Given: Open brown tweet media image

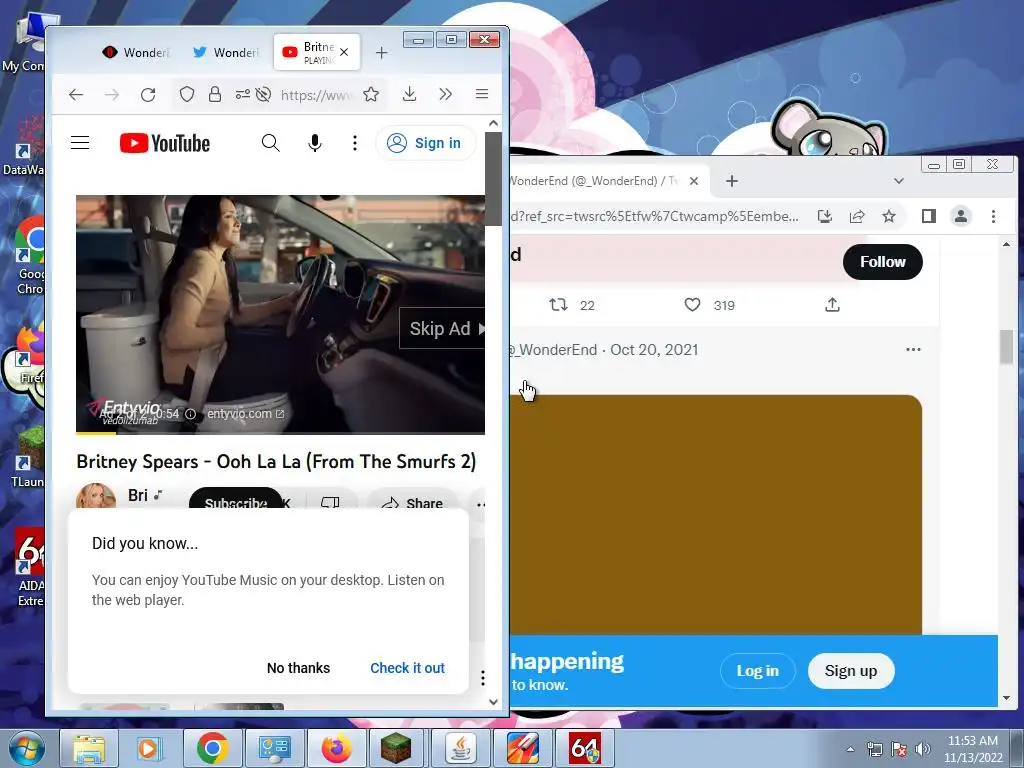Looking at the screenshot, I should (716, 515).
